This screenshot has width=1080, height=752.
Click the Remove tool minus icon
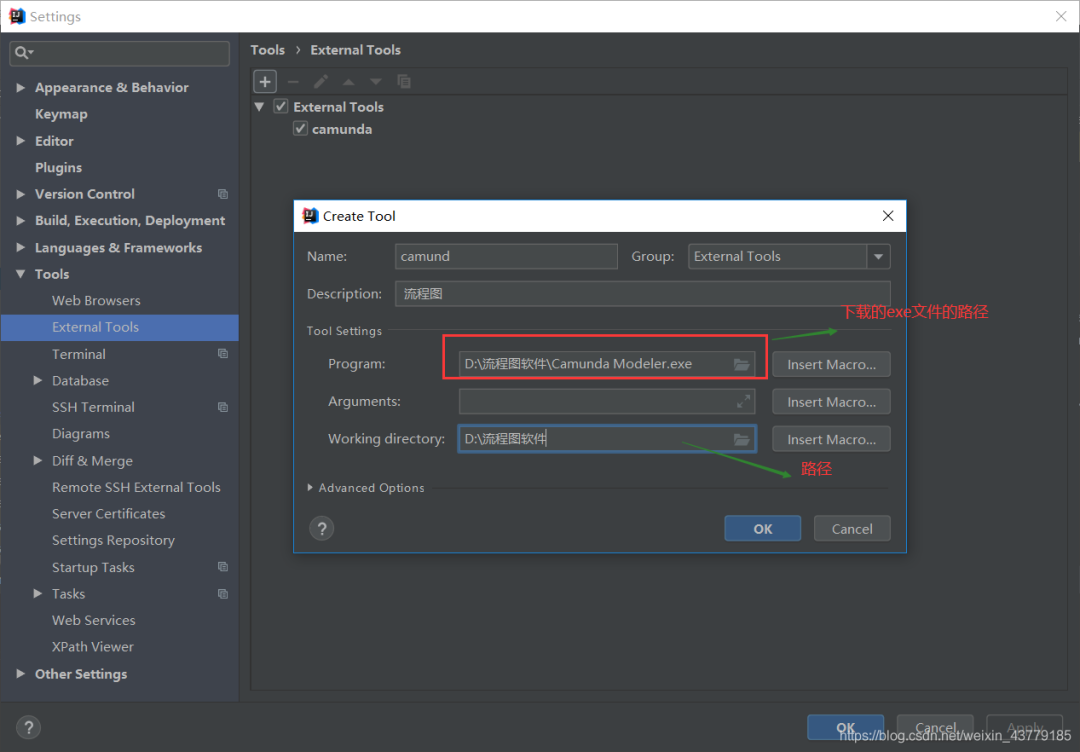pos(293,82)
